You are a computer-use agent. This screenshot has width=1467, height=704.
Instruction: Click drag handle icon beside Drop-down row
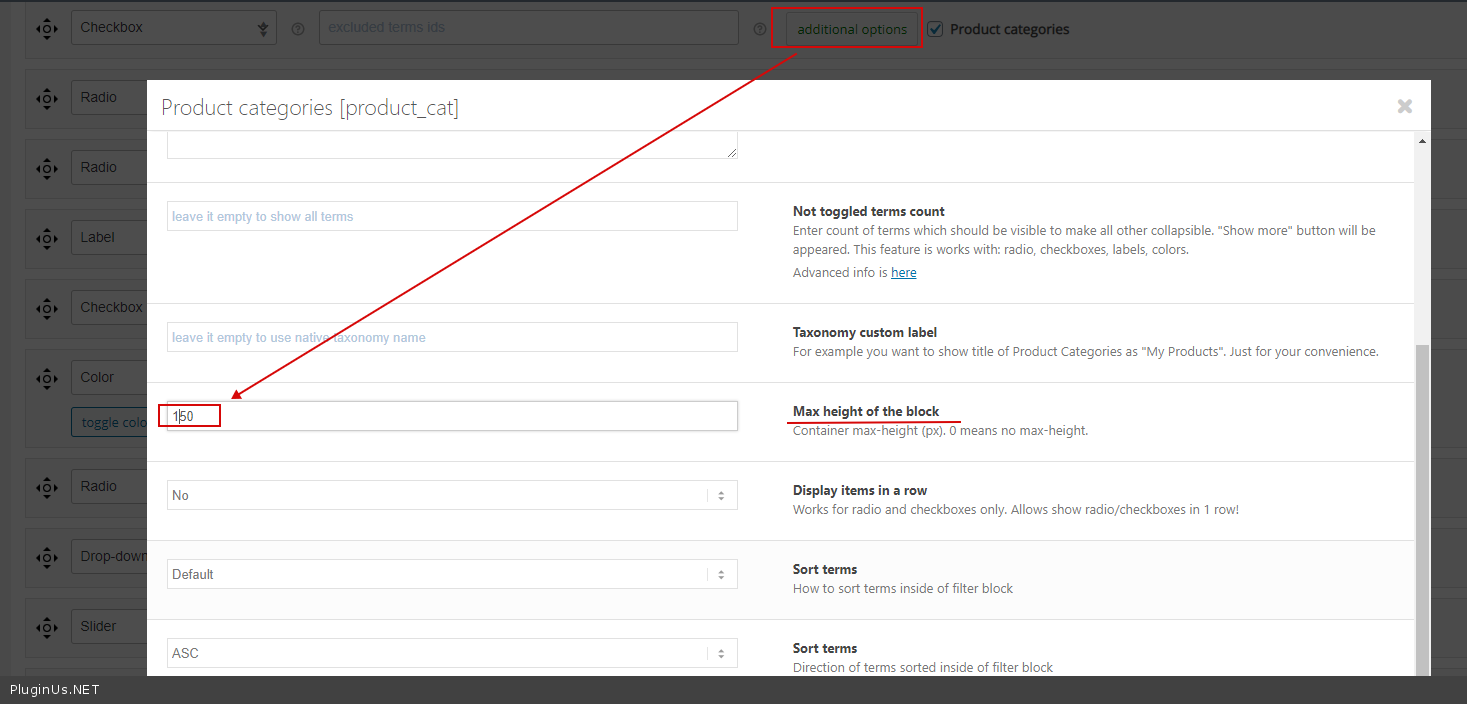pos(47,557)
